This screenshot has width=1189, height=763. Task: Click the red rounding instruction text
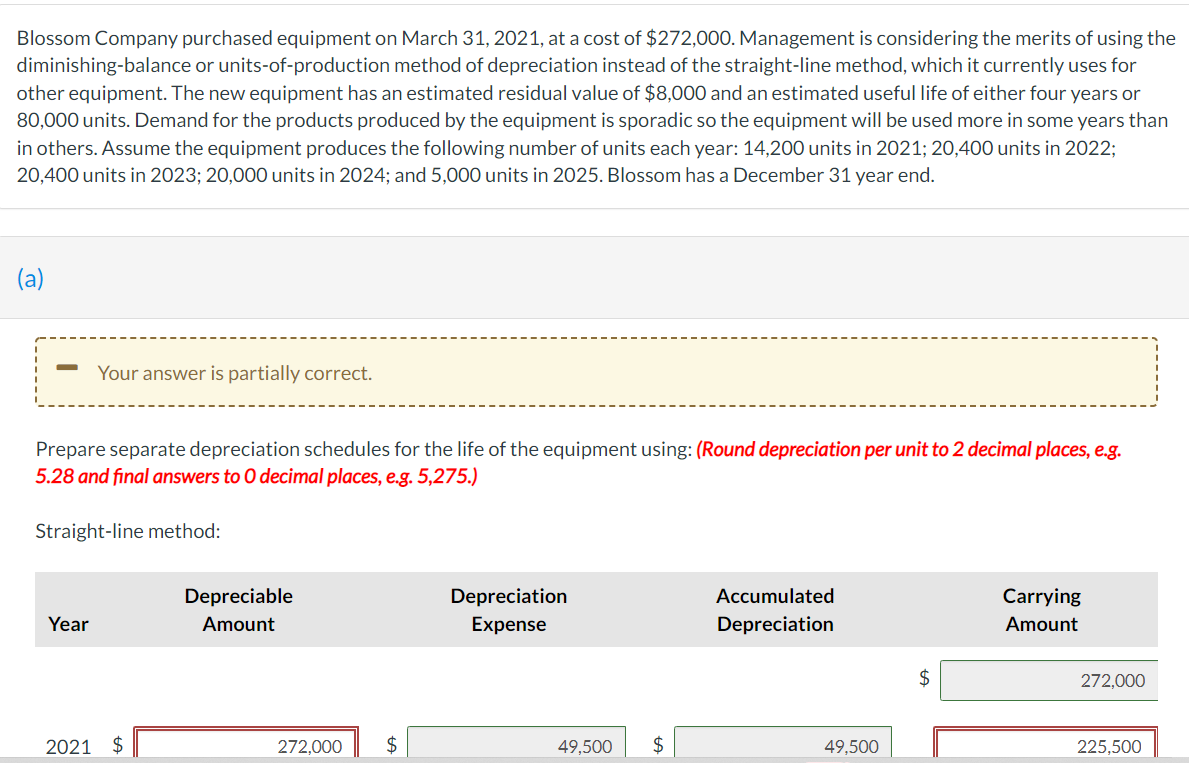coord(578,463)
